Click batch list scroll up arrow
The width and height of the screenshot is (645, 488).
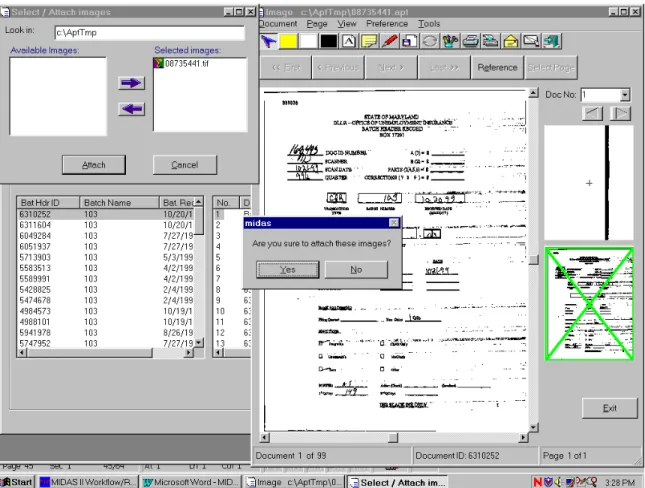199,202
